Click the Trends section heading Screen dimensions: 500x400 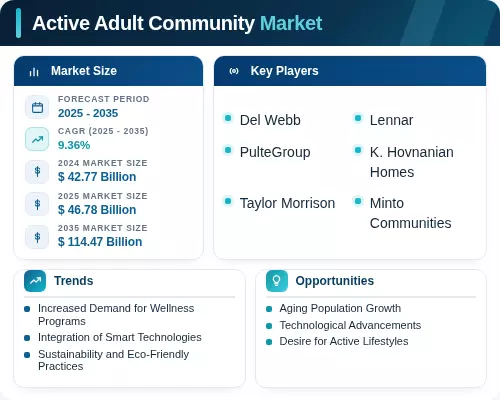point(74,281)
